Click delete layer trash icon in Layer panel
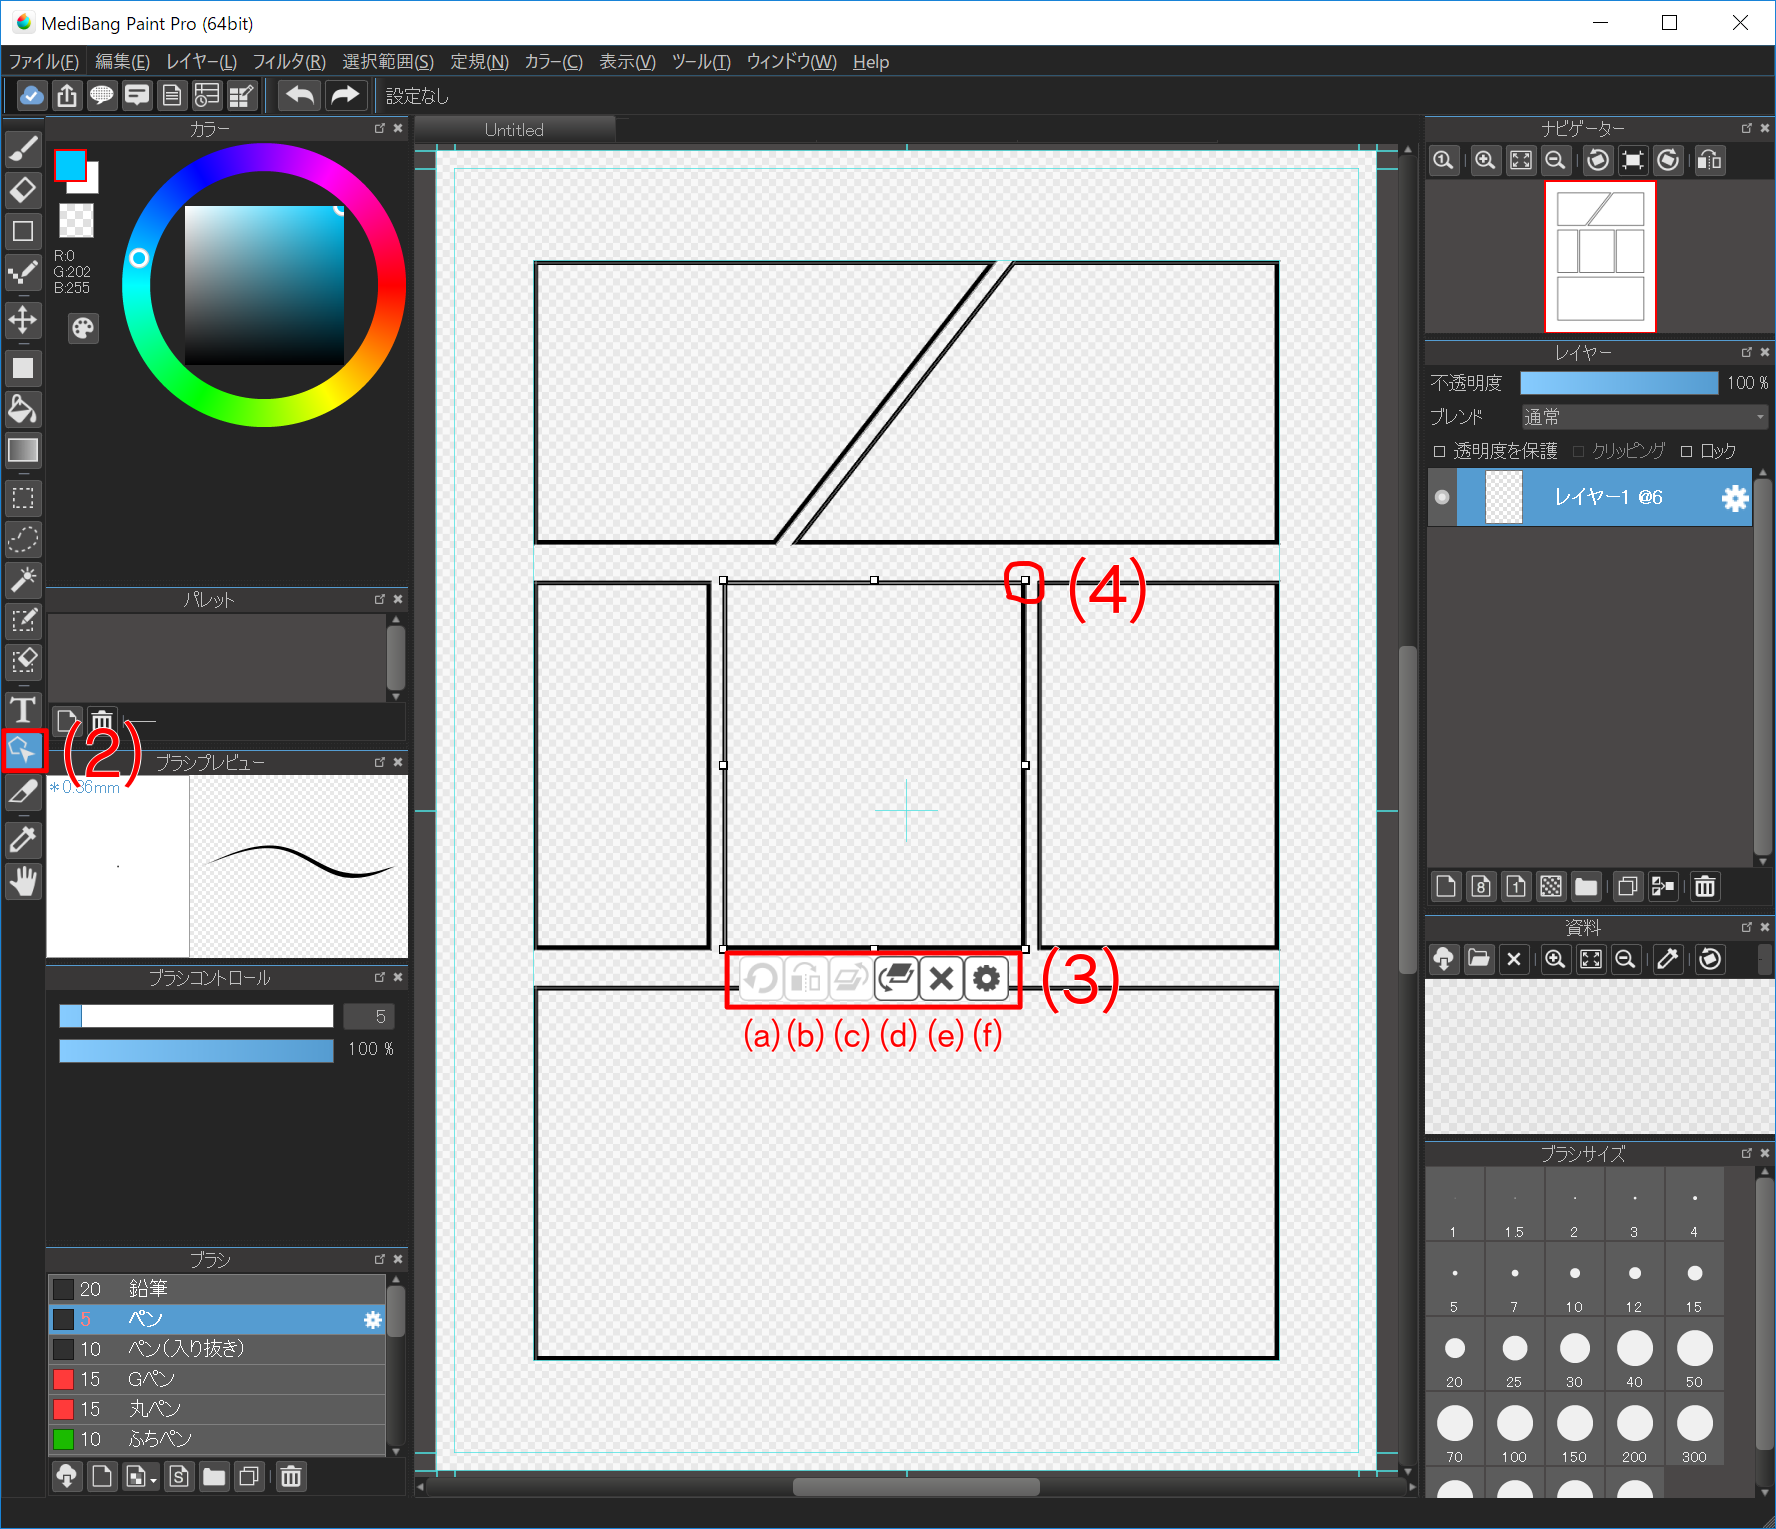This screenshot has height=1529, width=1776. pos(1705,886)
